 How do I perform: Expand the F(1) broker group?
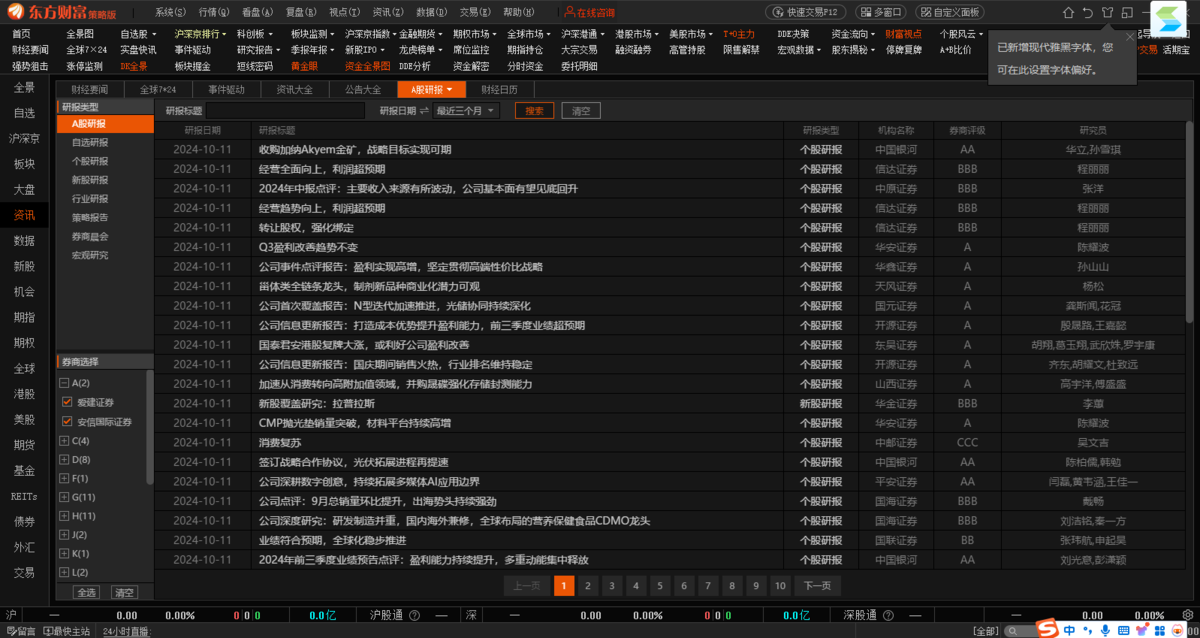click(64, 478)
